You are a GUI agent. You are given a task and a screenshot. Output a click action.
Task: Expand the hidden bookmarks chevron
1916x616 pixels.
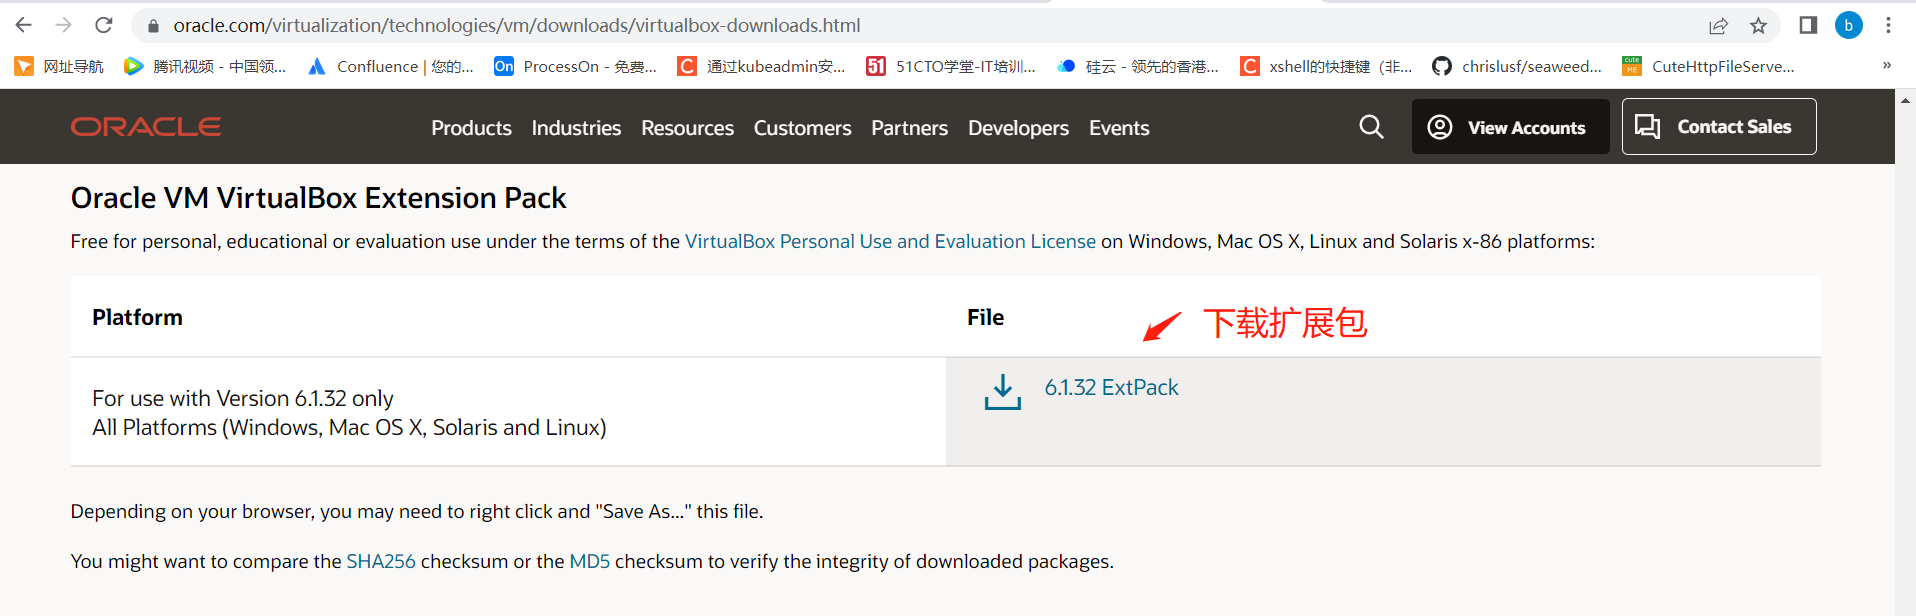point(1886,66)
